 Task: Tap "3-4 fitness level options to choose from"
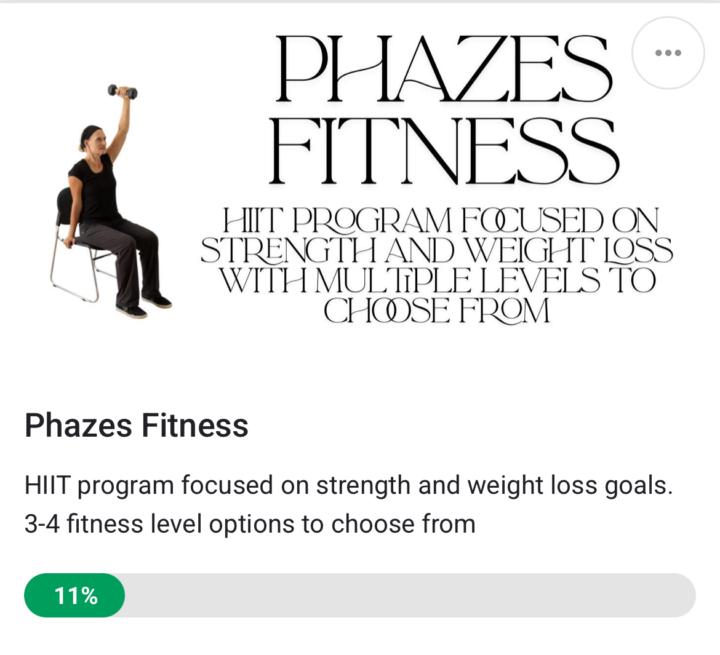pos(249,522)
